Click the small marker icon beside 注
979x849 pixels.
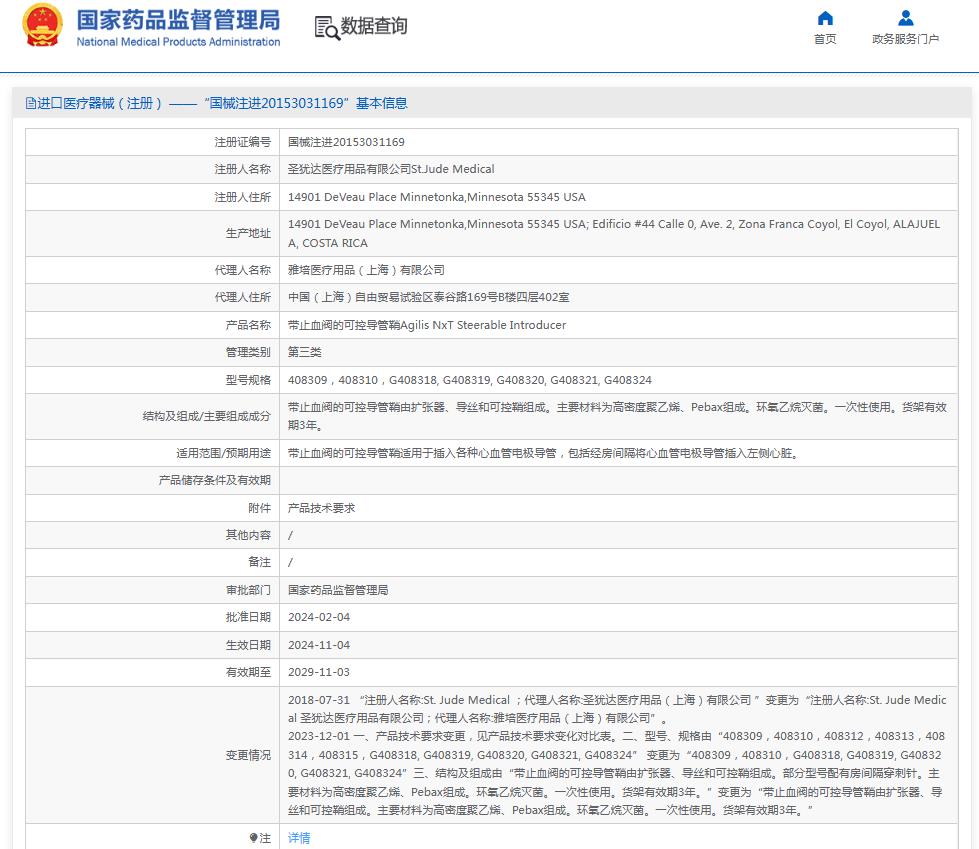click(255, 838)
